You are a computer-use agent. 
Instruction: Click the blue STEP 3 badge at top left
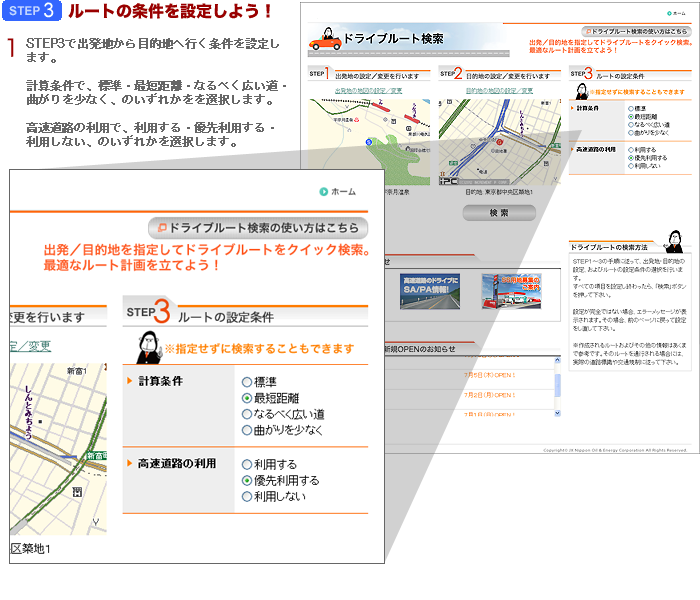[x=32, y=10]
